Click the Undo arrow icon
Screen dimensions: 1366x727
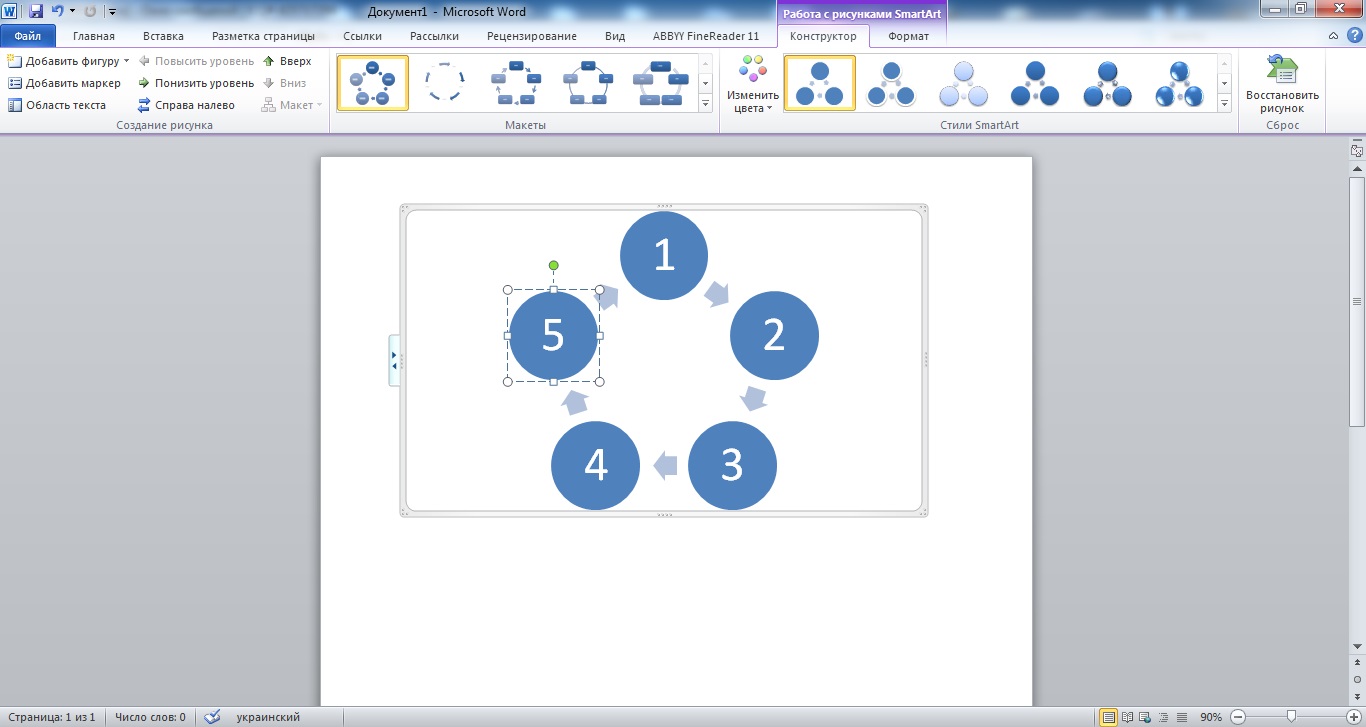tap(57, 11)
